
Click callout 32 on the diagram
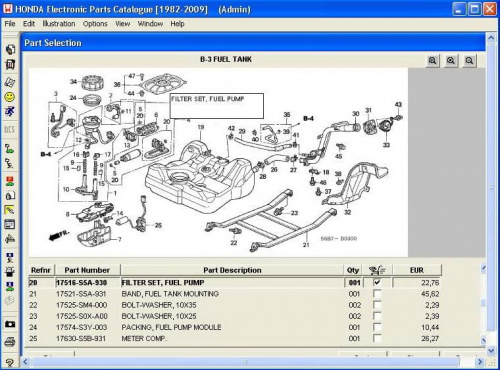point(348,212)
